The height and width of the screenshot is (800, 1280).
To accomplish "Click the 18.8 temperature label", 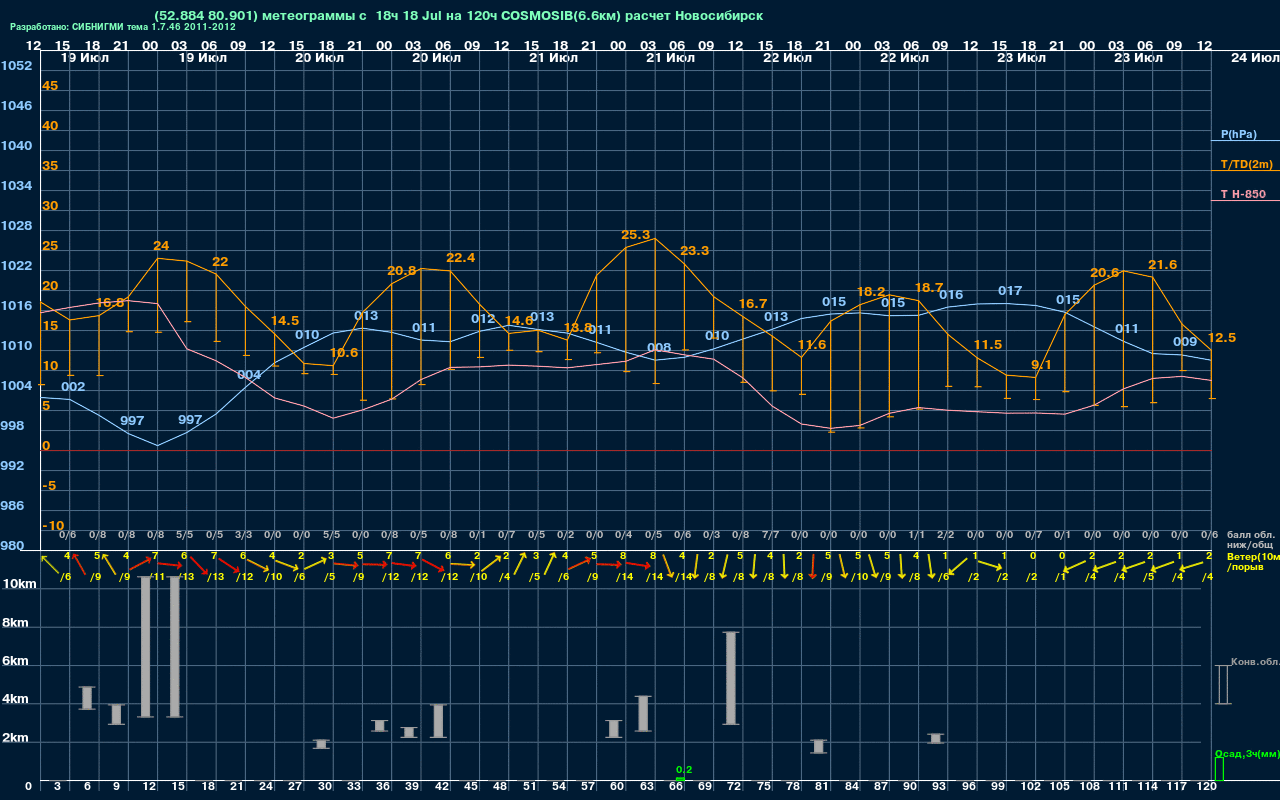I will [577, 328].
